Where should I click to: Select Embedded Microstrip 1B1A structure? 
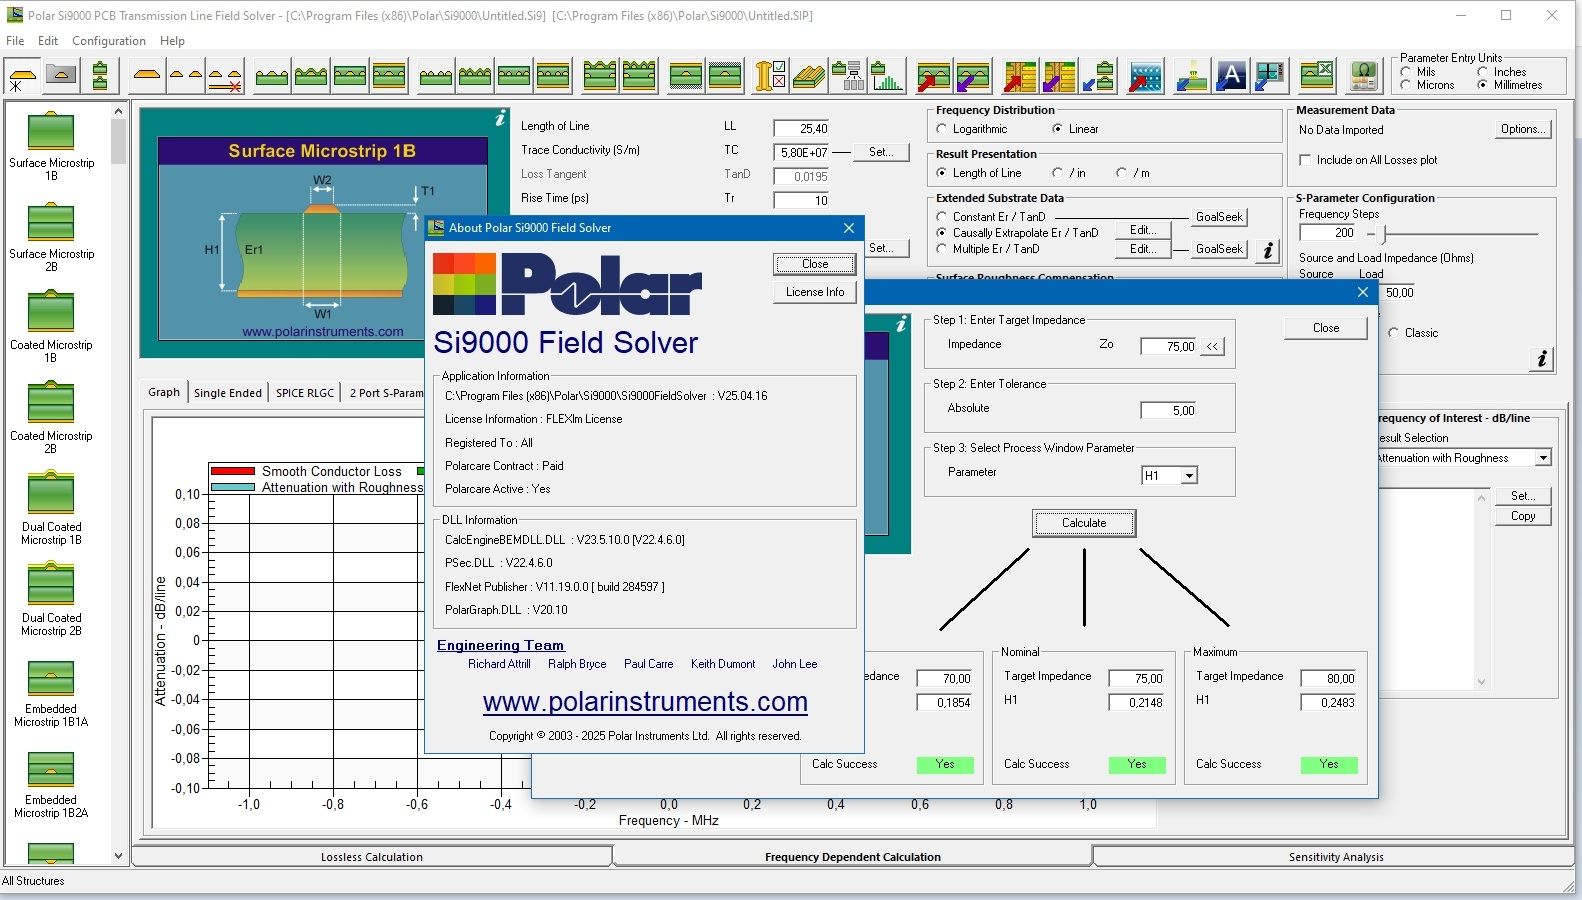(51, 691)
